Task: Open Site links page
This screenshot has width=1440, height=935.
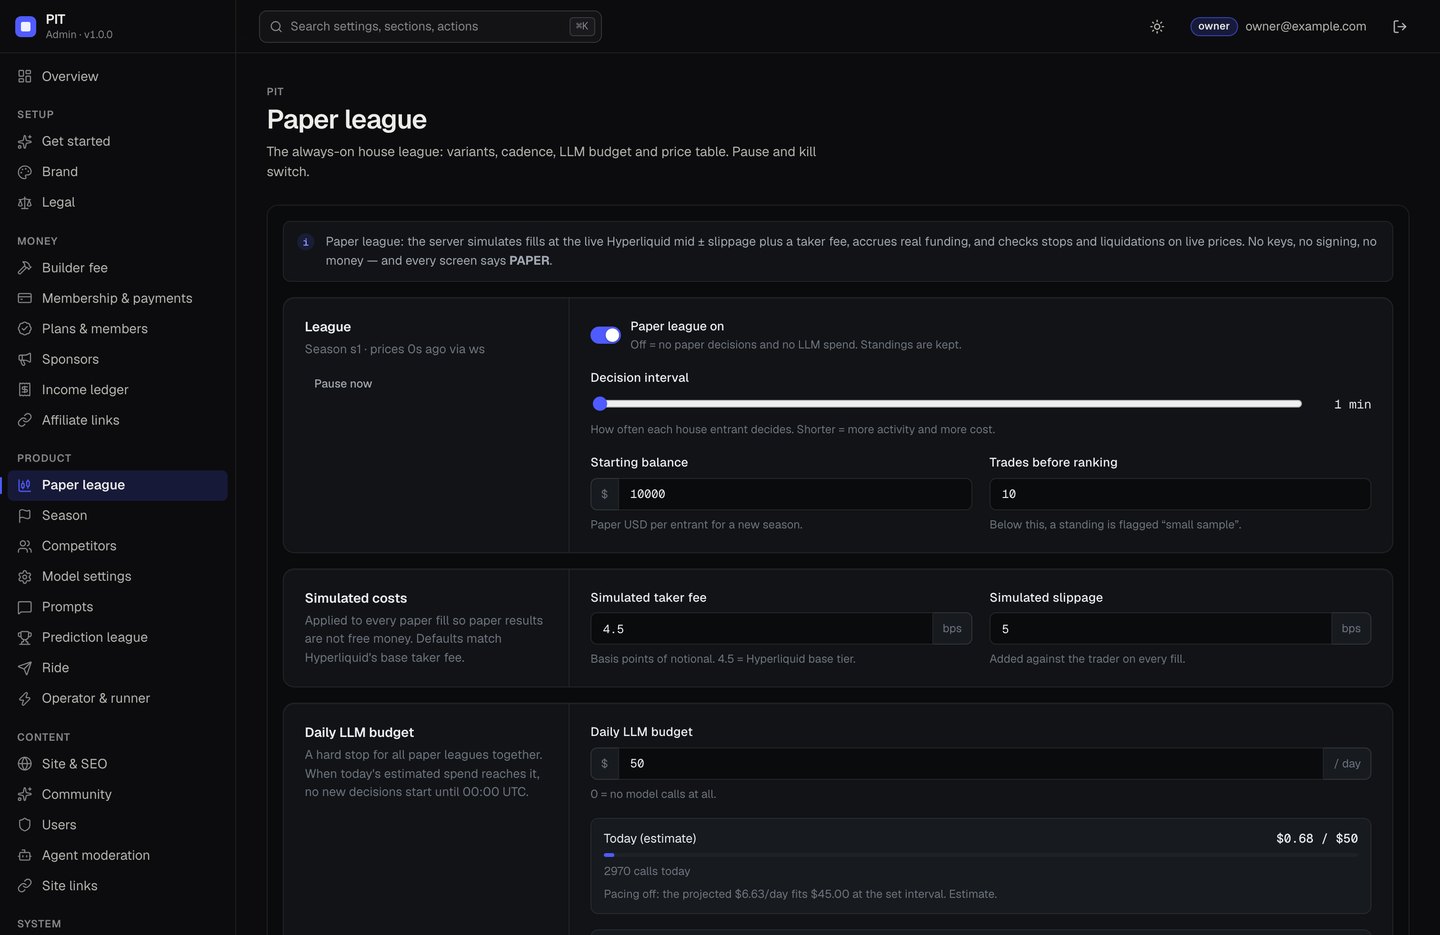Action: [118, 886]
